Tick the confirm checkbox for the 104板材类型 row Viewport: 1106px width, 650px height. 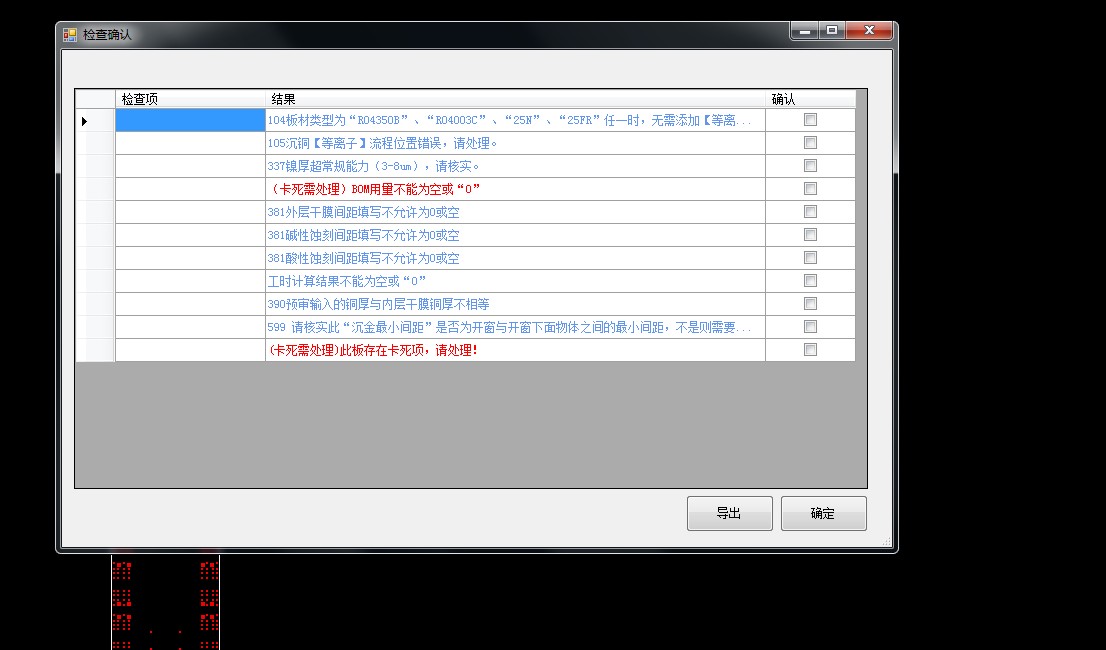(810, 120)
